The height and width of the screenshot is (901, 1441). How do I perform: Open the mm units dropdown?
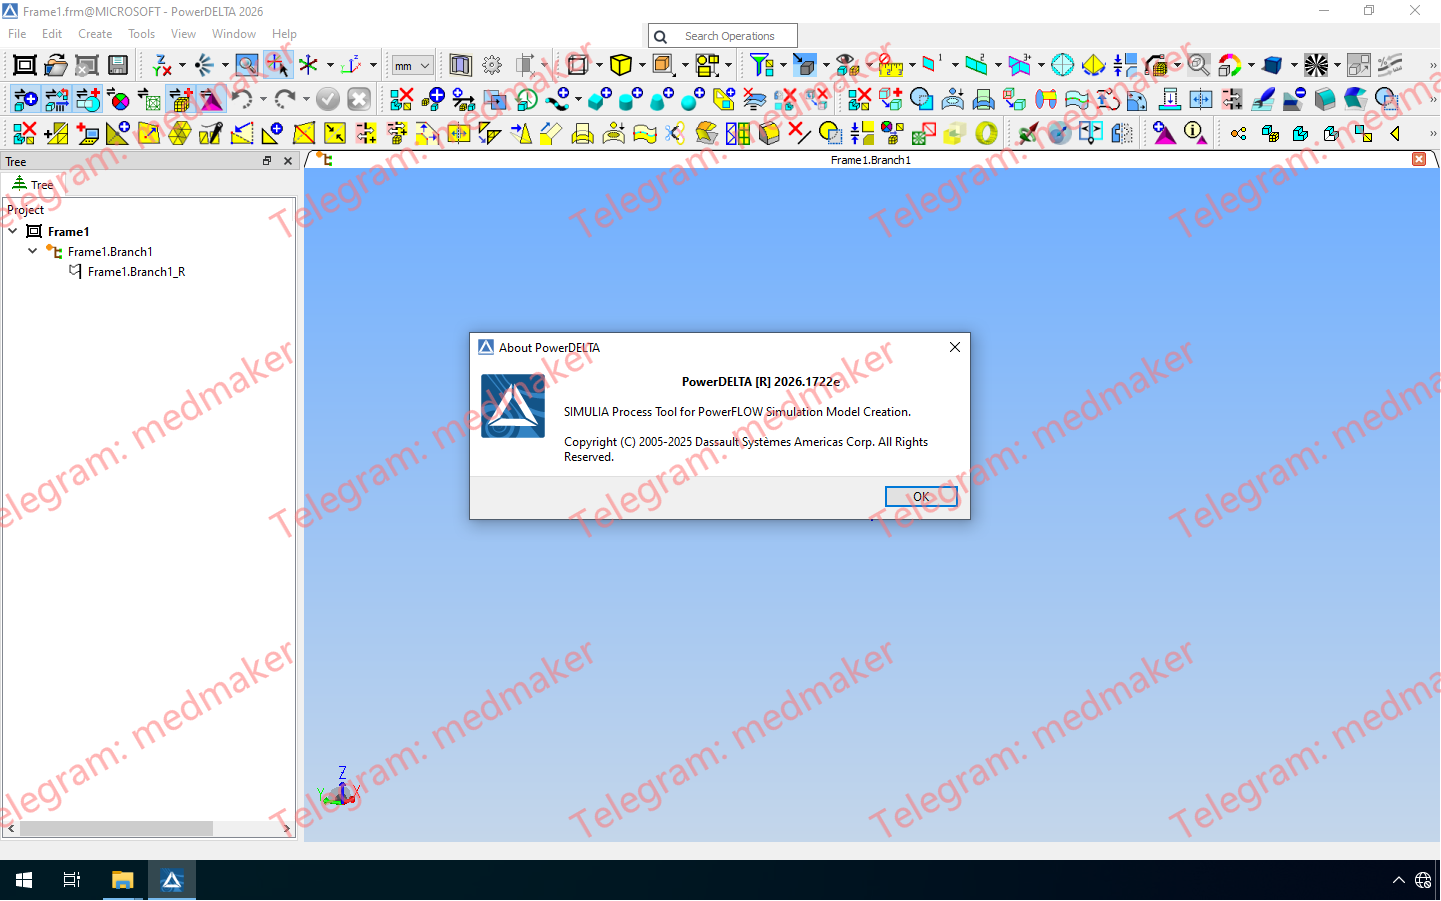411,64
